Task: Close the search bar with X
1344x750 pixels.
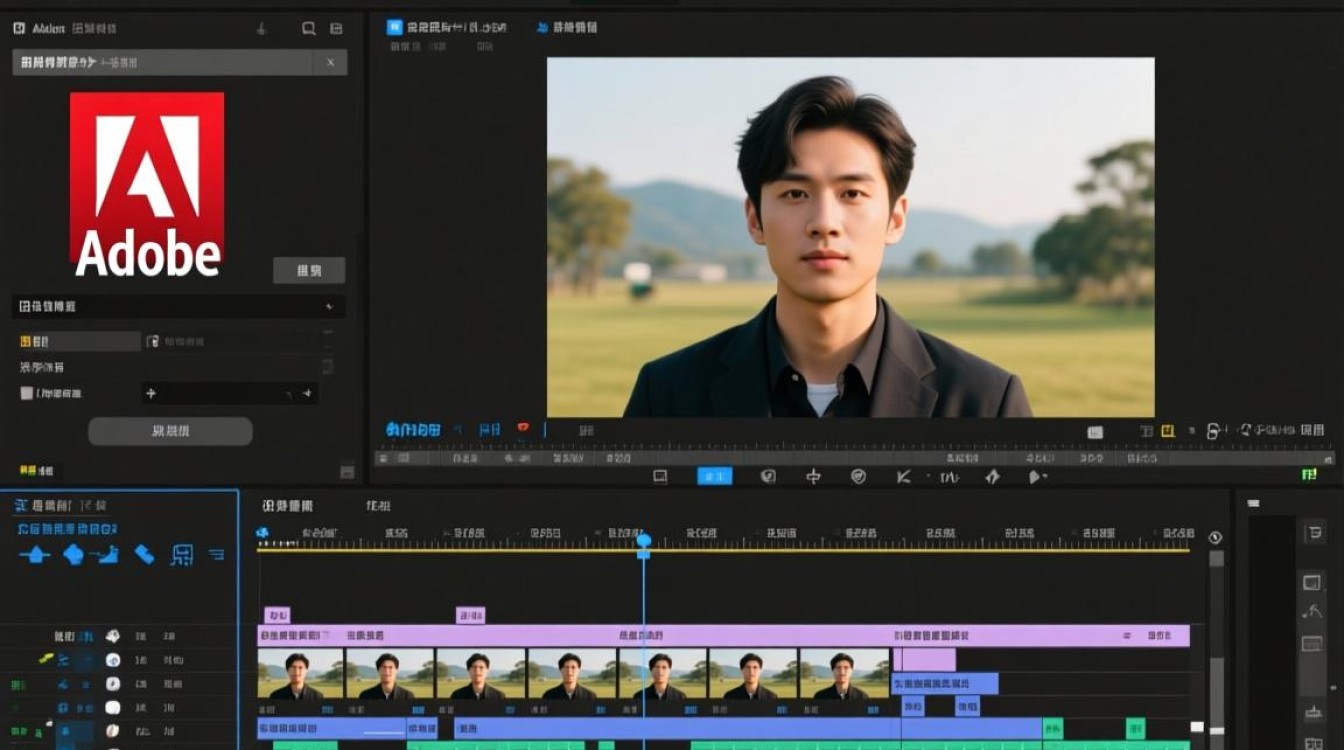Action: pyautogui.click(x=330, y=63)
